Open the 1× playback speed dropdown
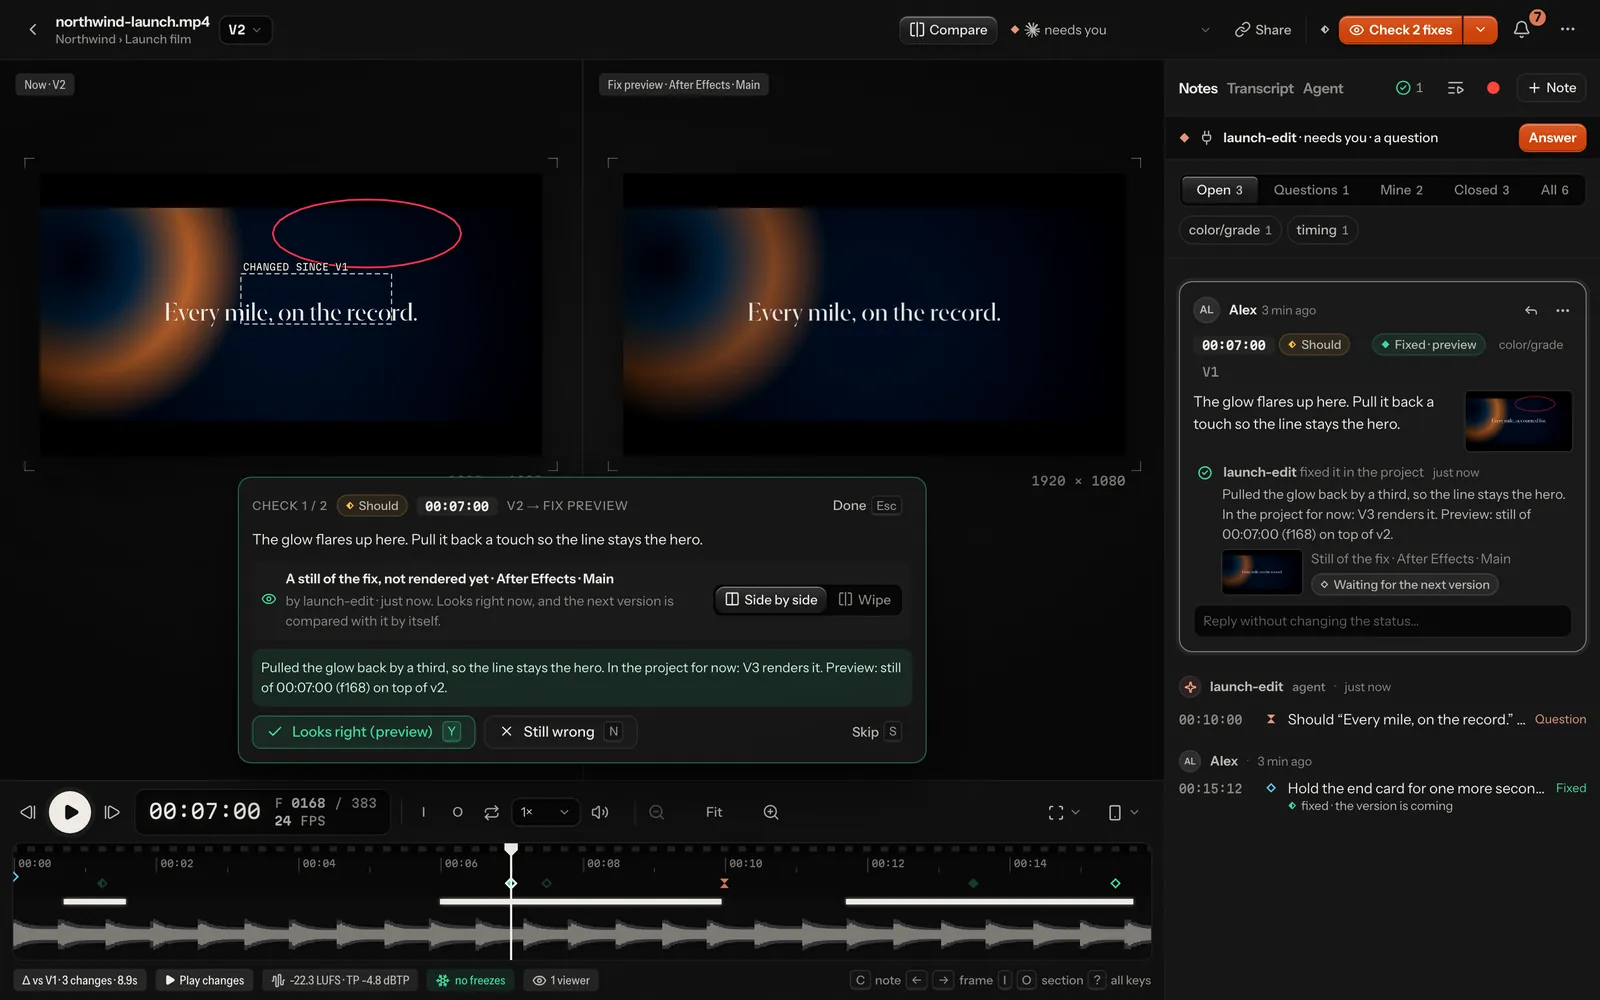Screen dimensions: 1600x1000 pos(546,812)
